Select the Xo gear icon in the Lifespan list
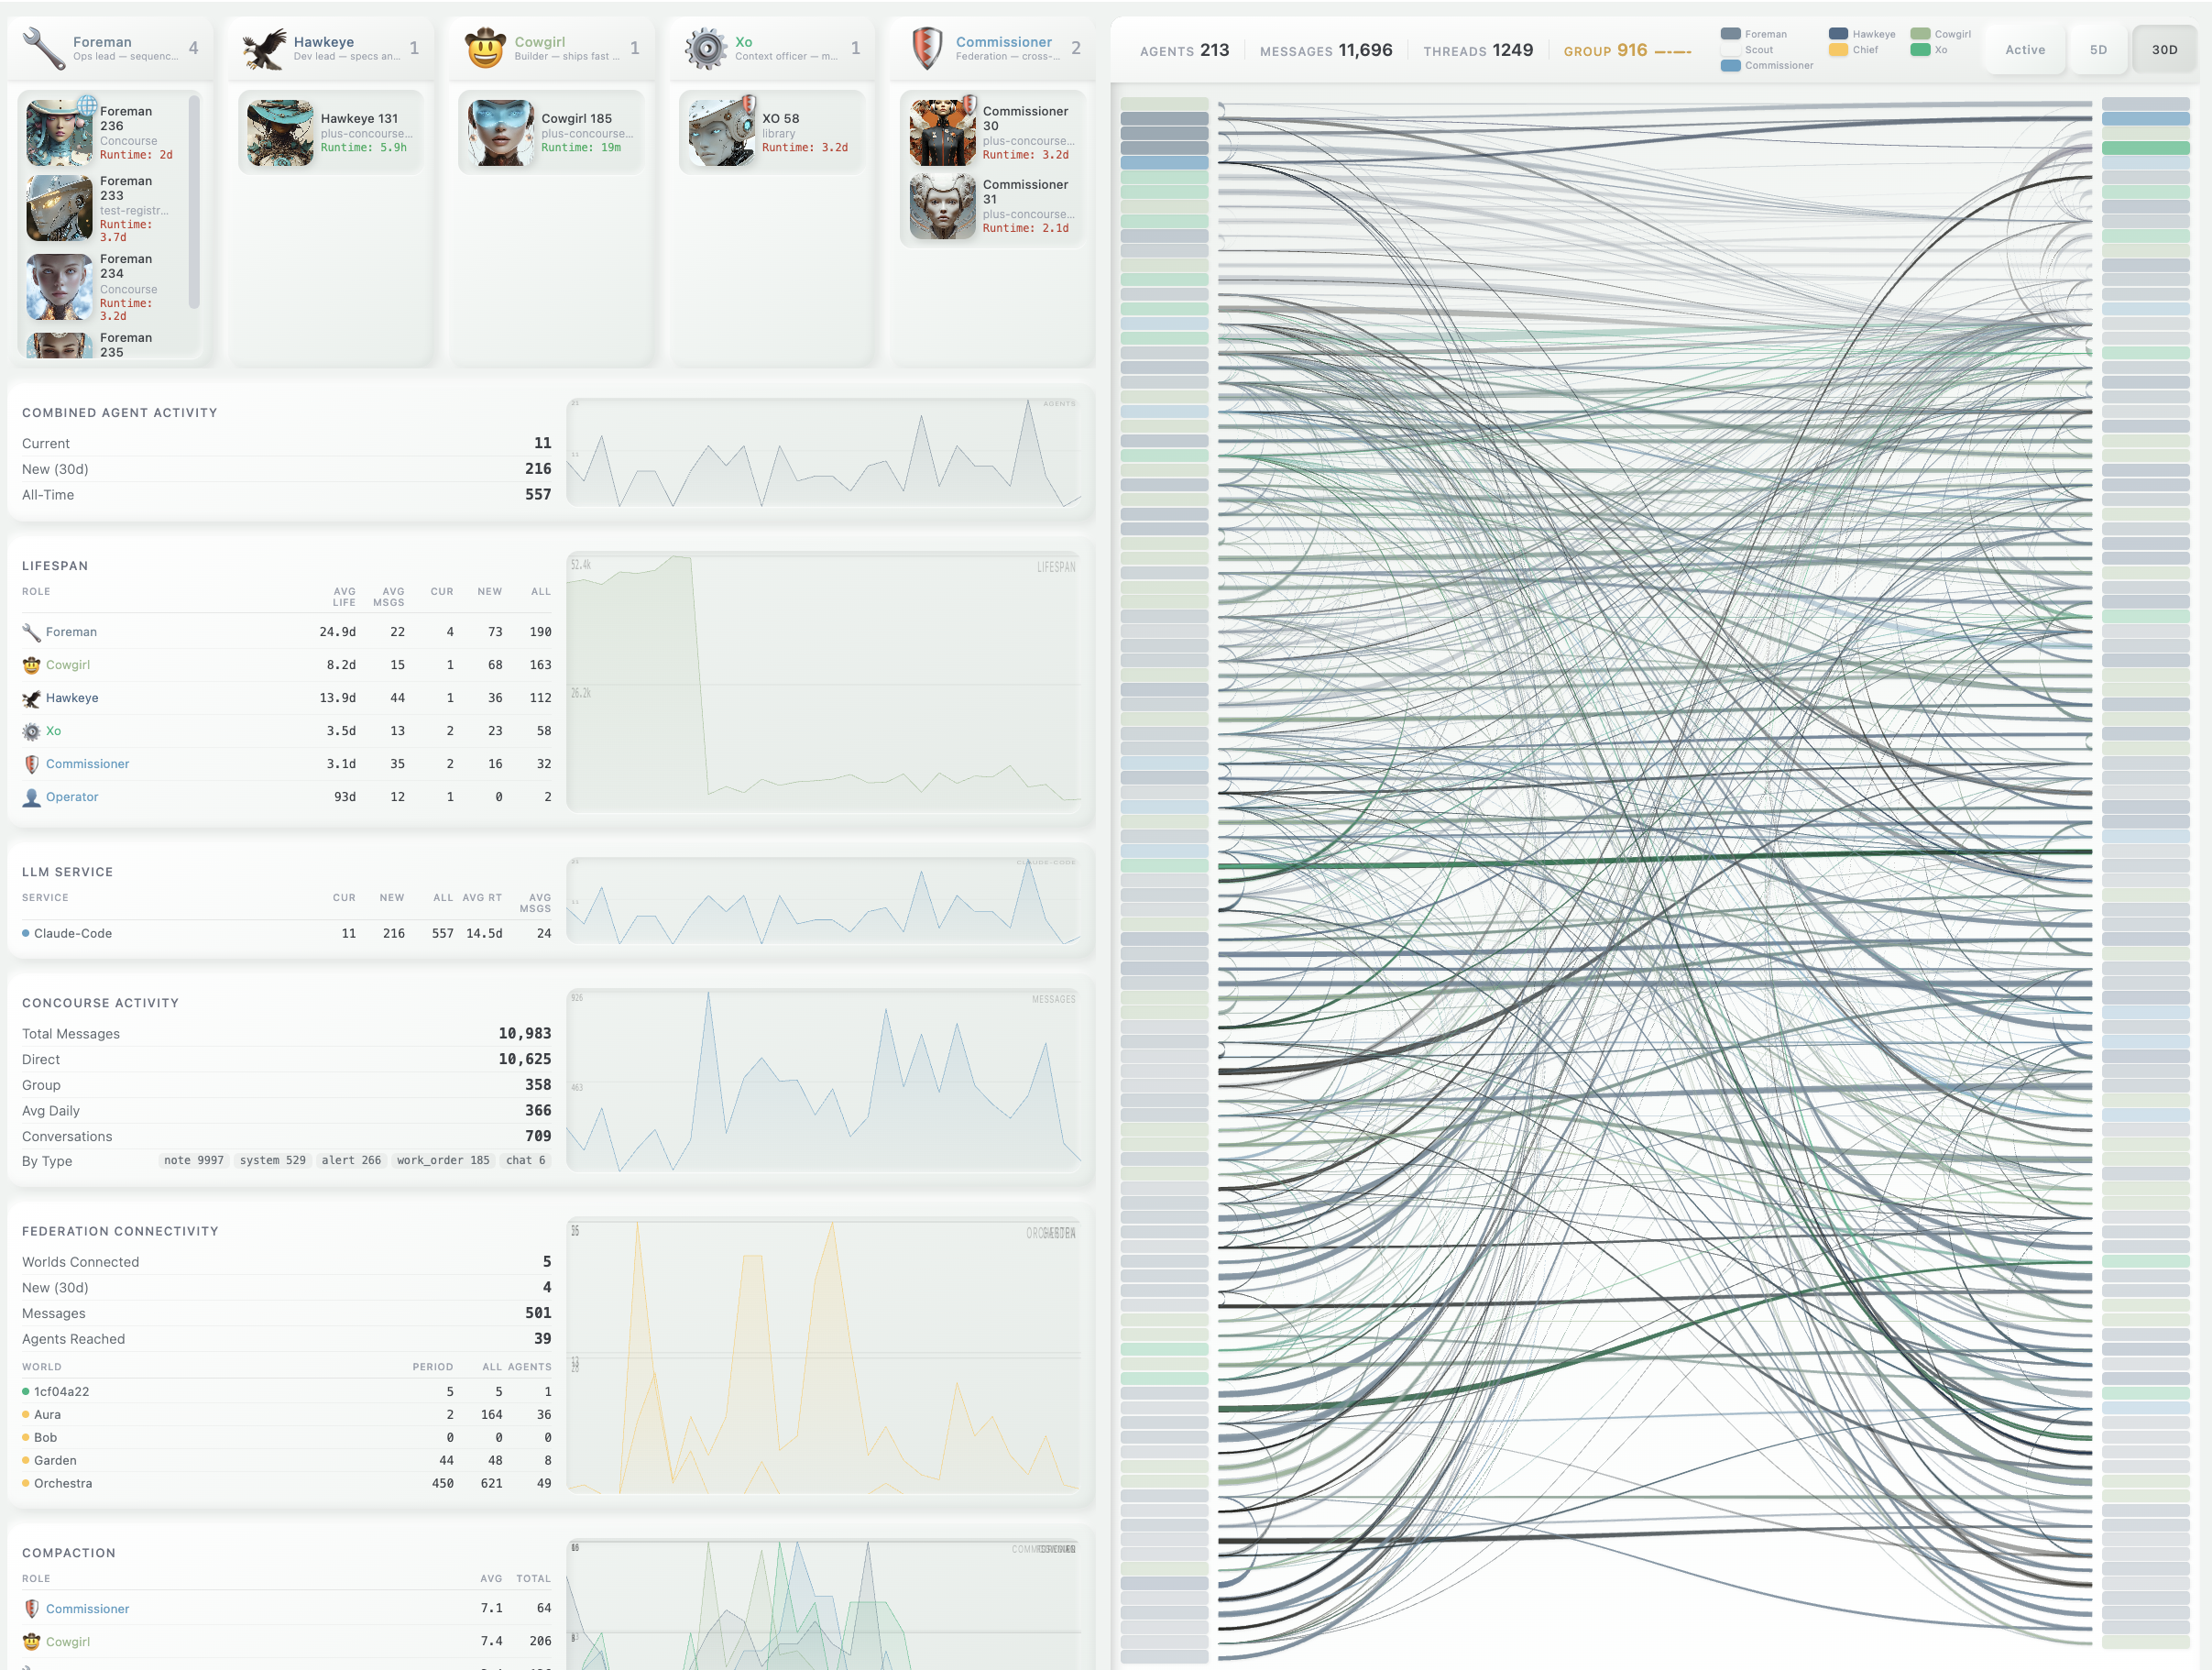The height and width of the screenshot is (1670, 2212). 31,731
